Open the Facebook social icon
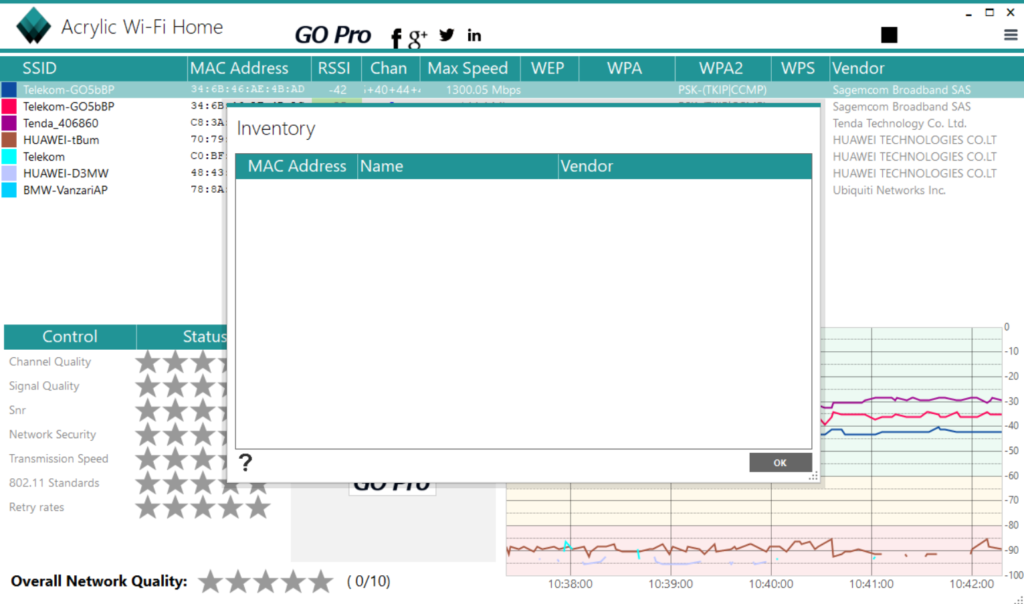The width and height of the screenshot is (1024, 604). coord(396,38)
